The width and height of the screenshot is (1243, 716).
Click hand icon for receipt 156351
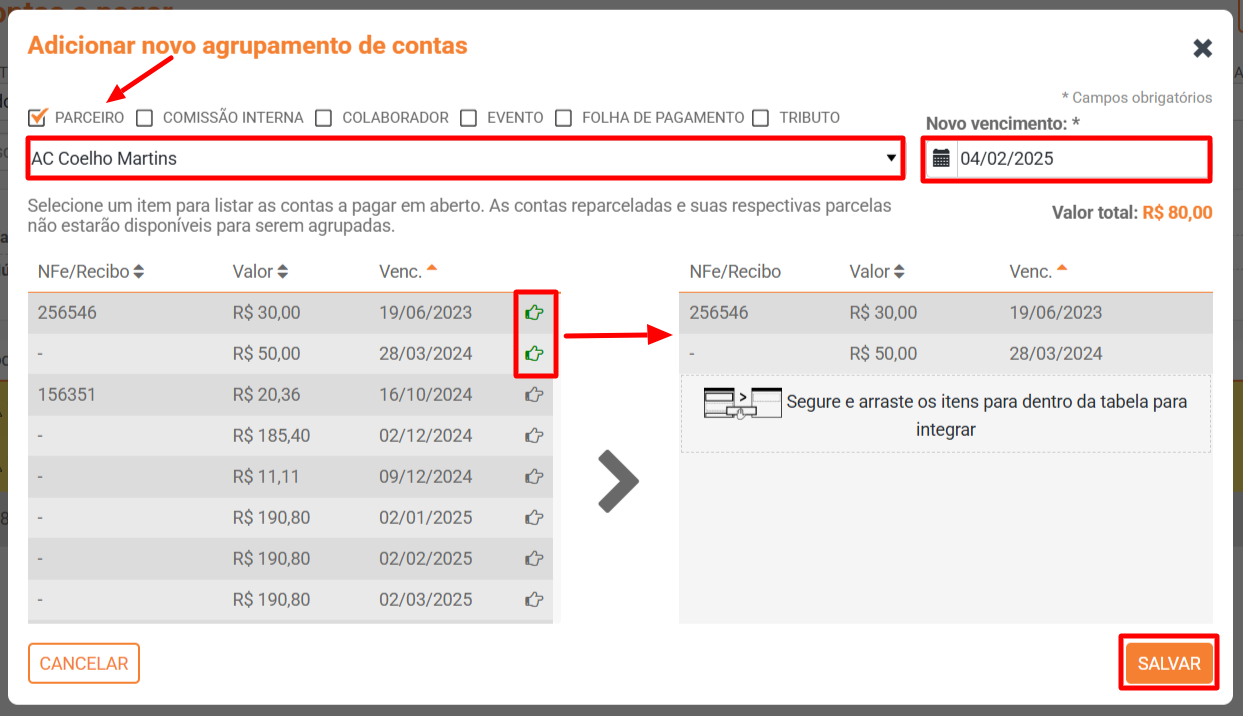(534, 395)
